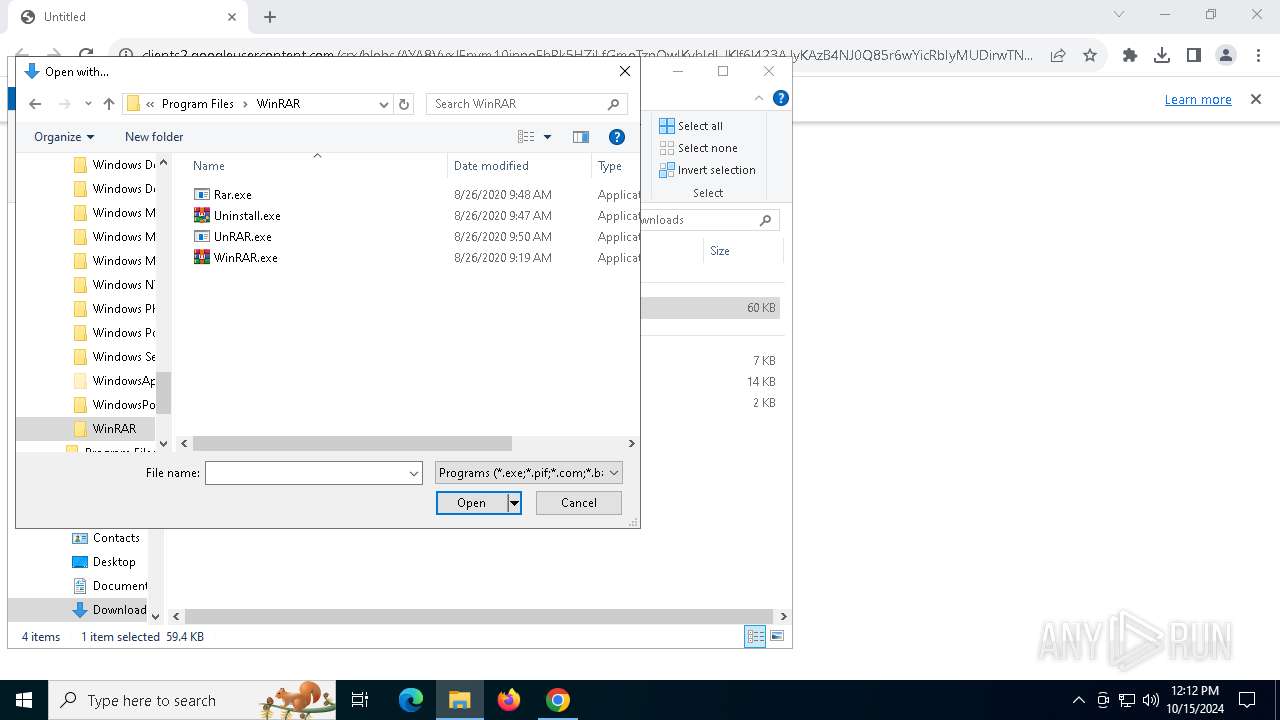
Task: Sort files by Type column
Action: pyautogui.click(x=614, y=166)
